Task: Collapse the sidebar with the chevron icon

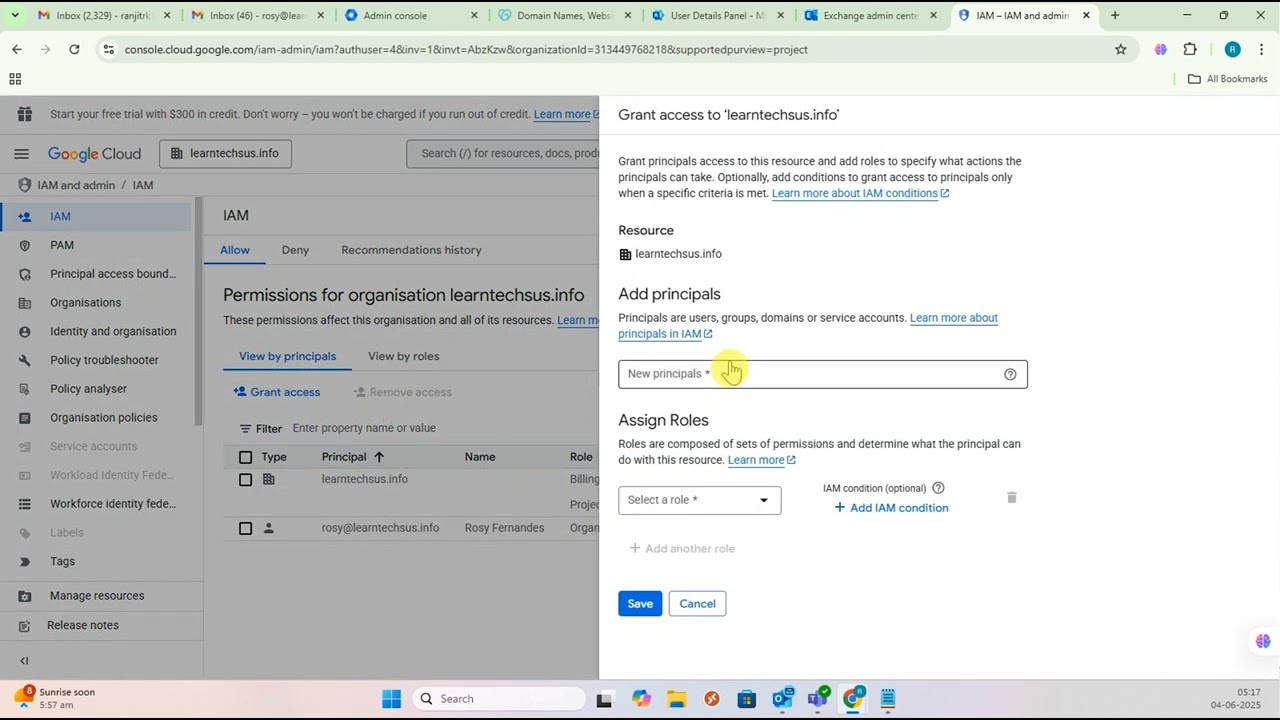Action: tap(24, 660)
